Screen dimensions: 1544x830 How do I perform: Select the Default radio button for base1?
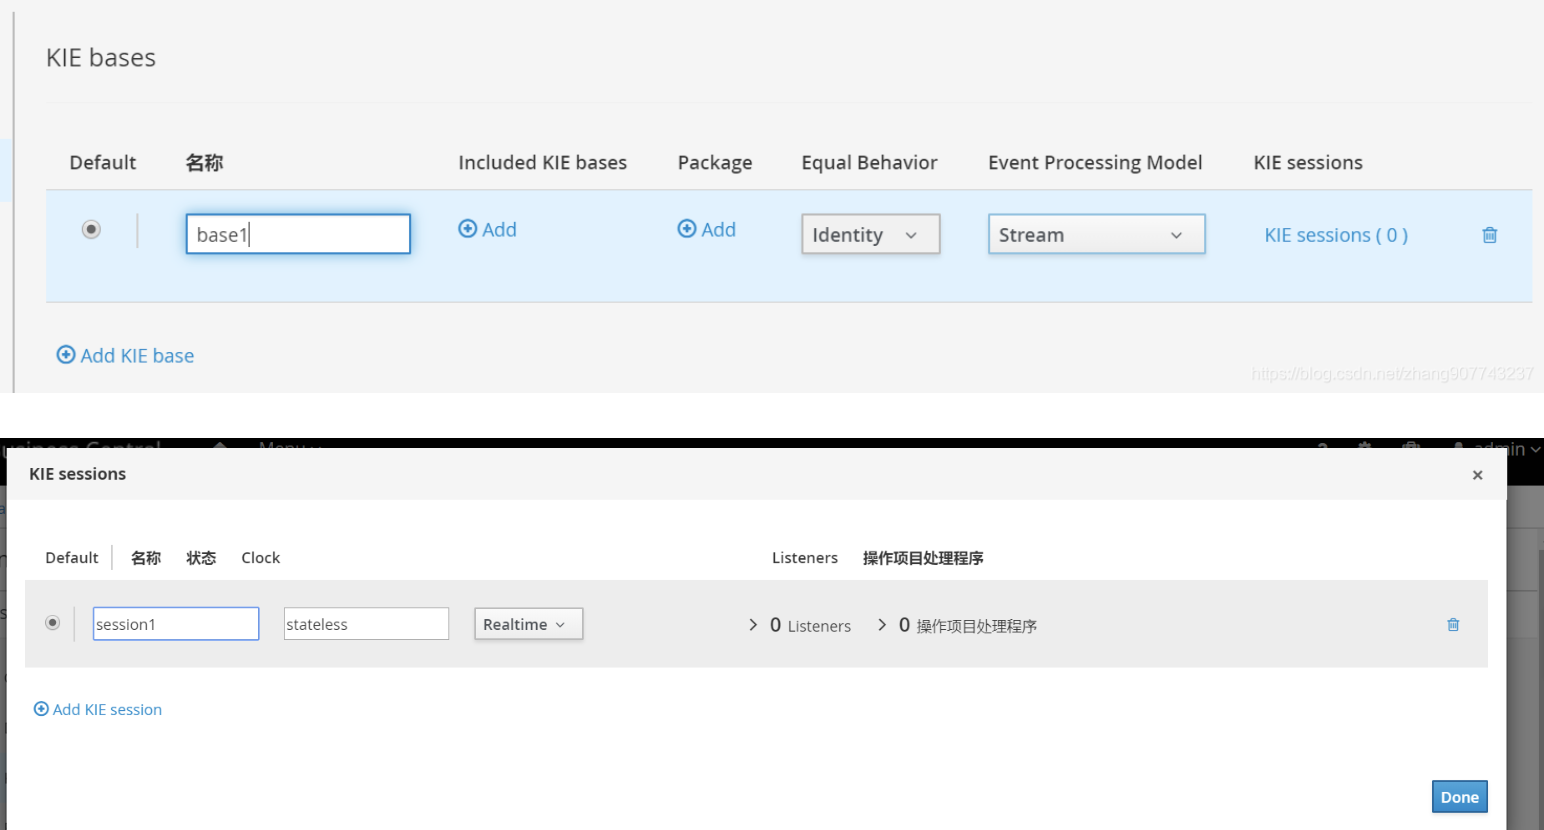[x=91, y=229]
